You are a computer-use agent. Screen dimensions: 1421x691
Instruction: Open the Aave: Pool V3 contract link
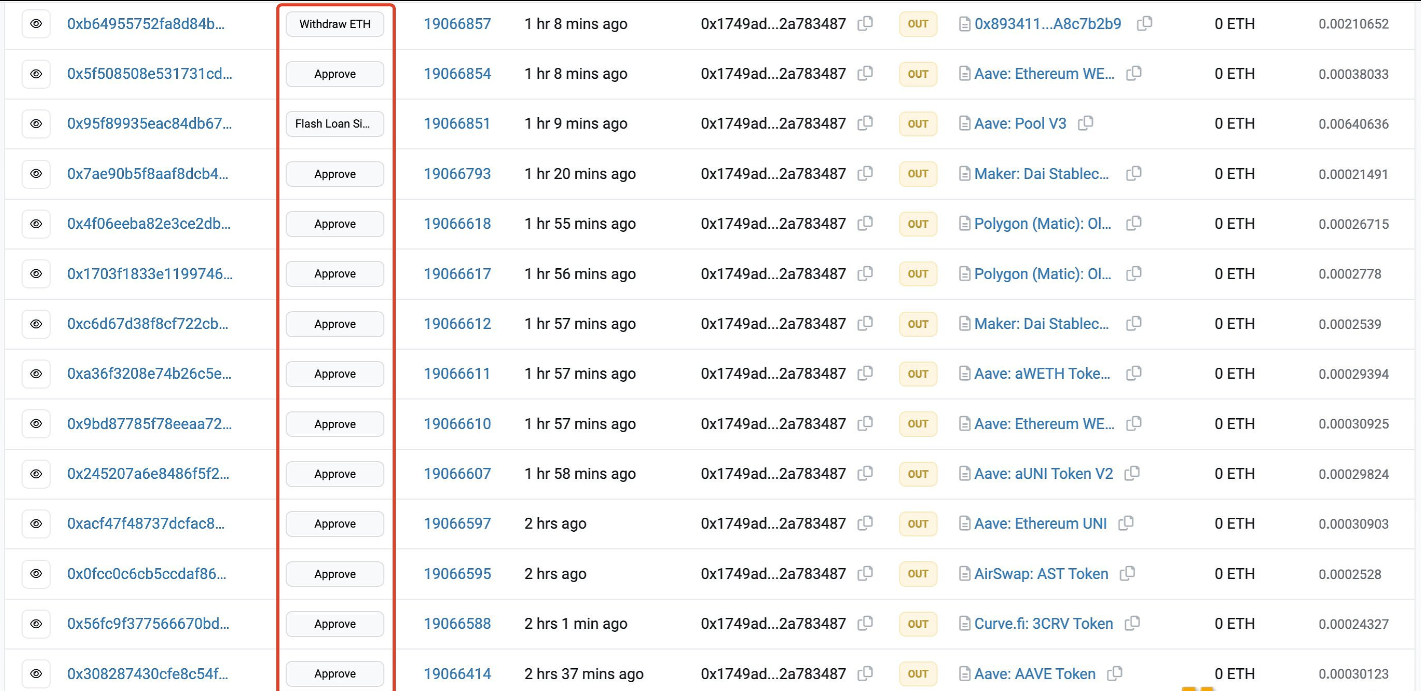pyautogui.click(x=1020, y=124)
